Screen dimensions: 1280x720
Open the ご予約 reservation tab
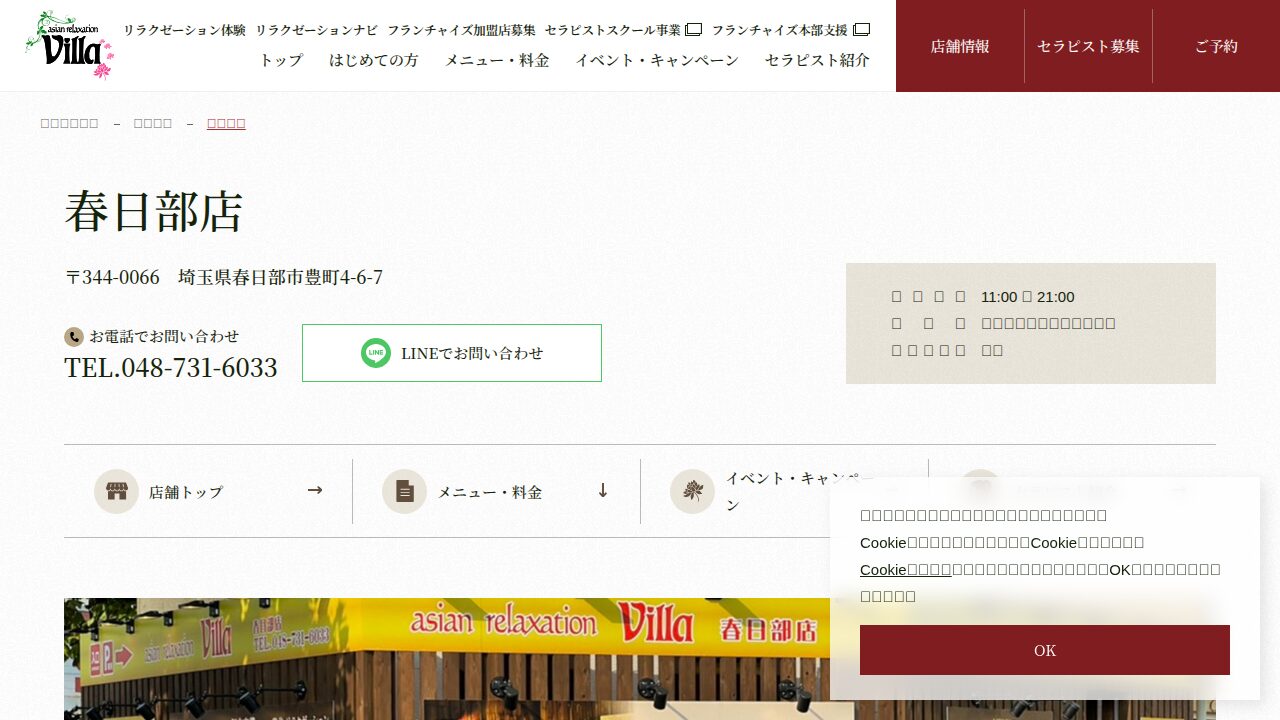coord(1216,46)
